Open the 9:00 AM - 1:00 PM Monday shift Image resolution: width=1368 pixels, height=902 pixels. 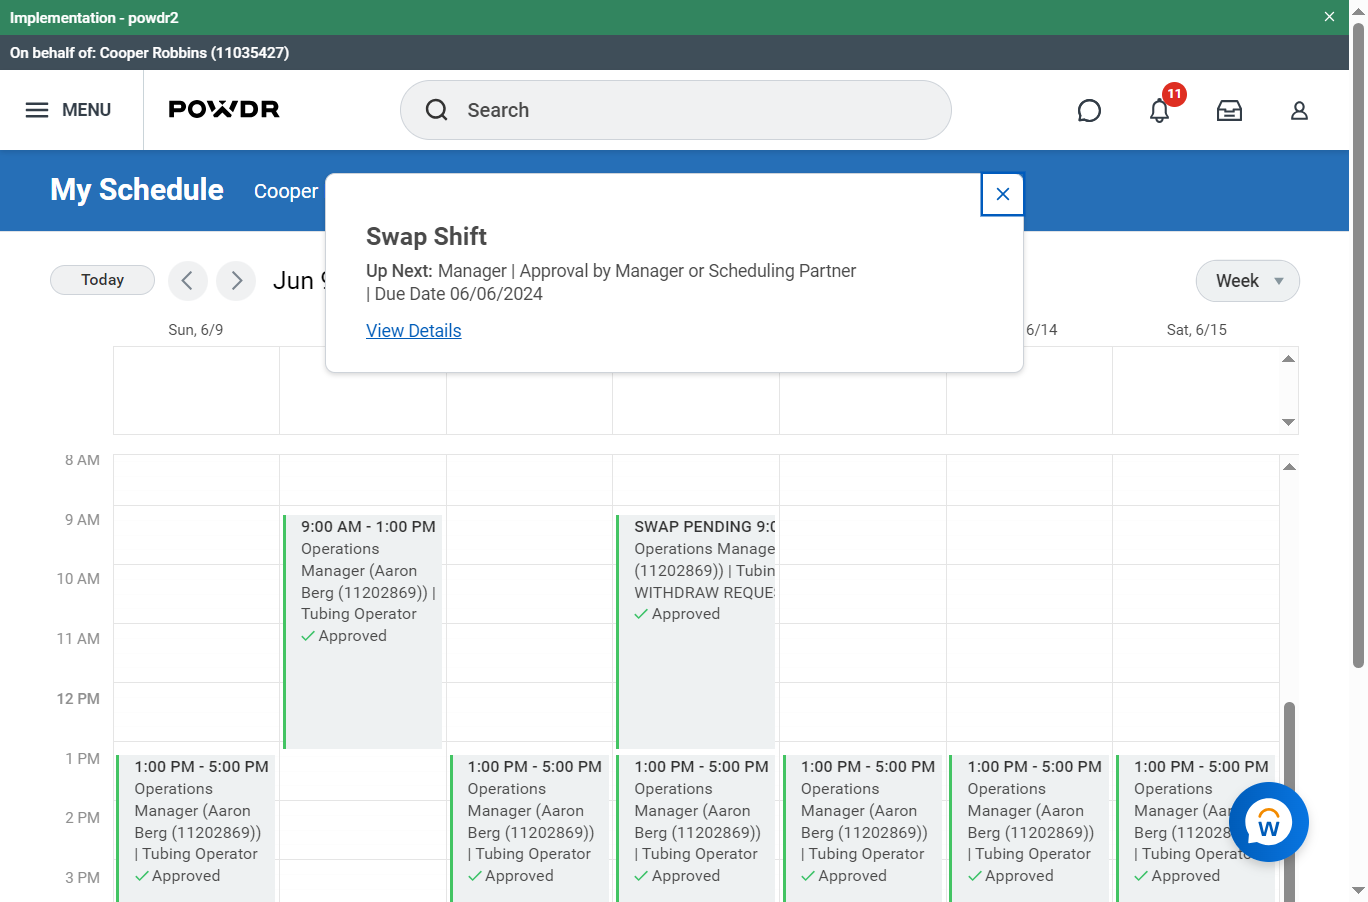pyautogui.click(x=363, y=632)
